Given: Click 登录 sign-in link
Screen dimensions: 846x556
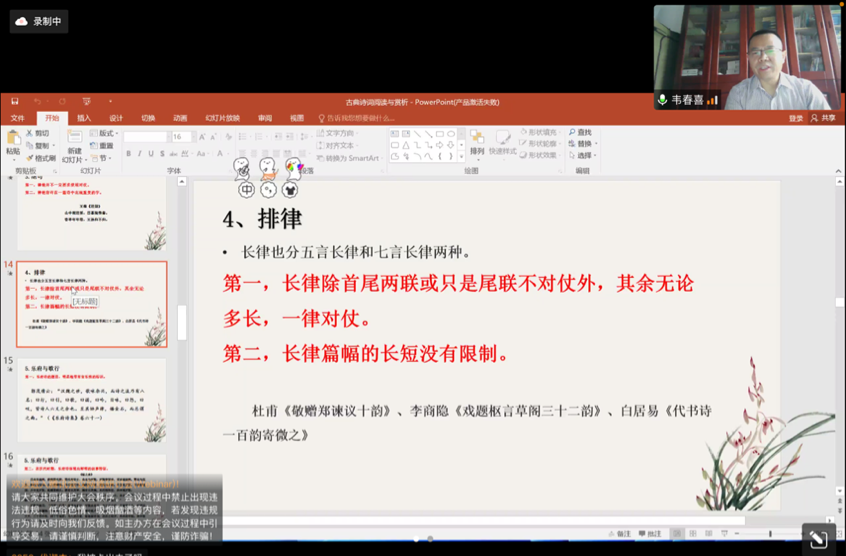Looking at the screenshot, I should pyautogui.click(x=796, y=118).
